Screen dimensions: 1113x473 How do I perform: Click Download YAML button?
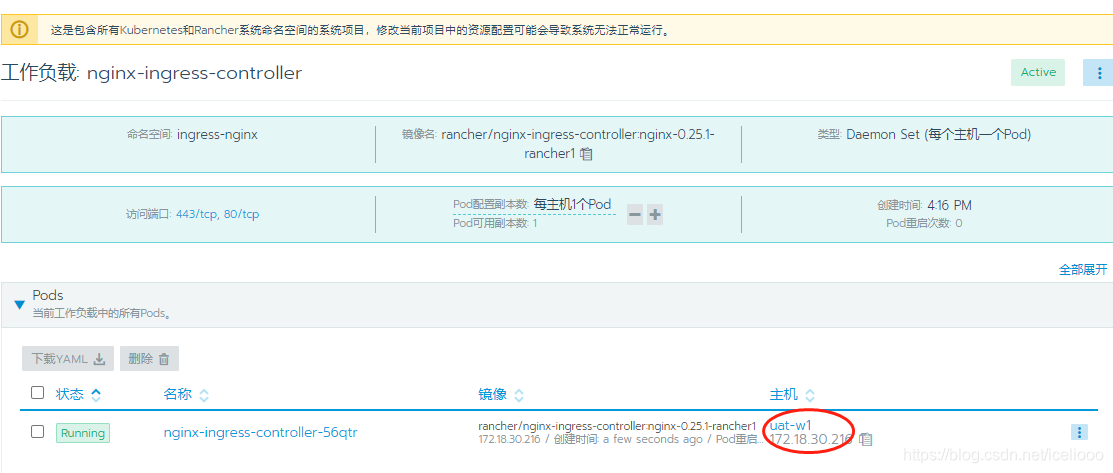[68, 359]
